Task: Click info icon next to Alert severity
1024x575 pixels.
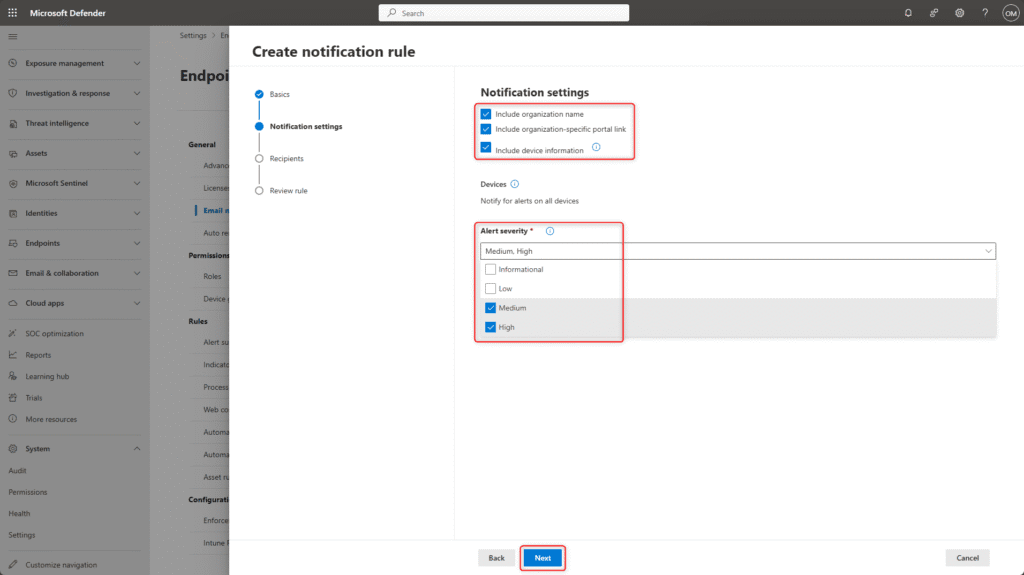Action: coord(550,231)
